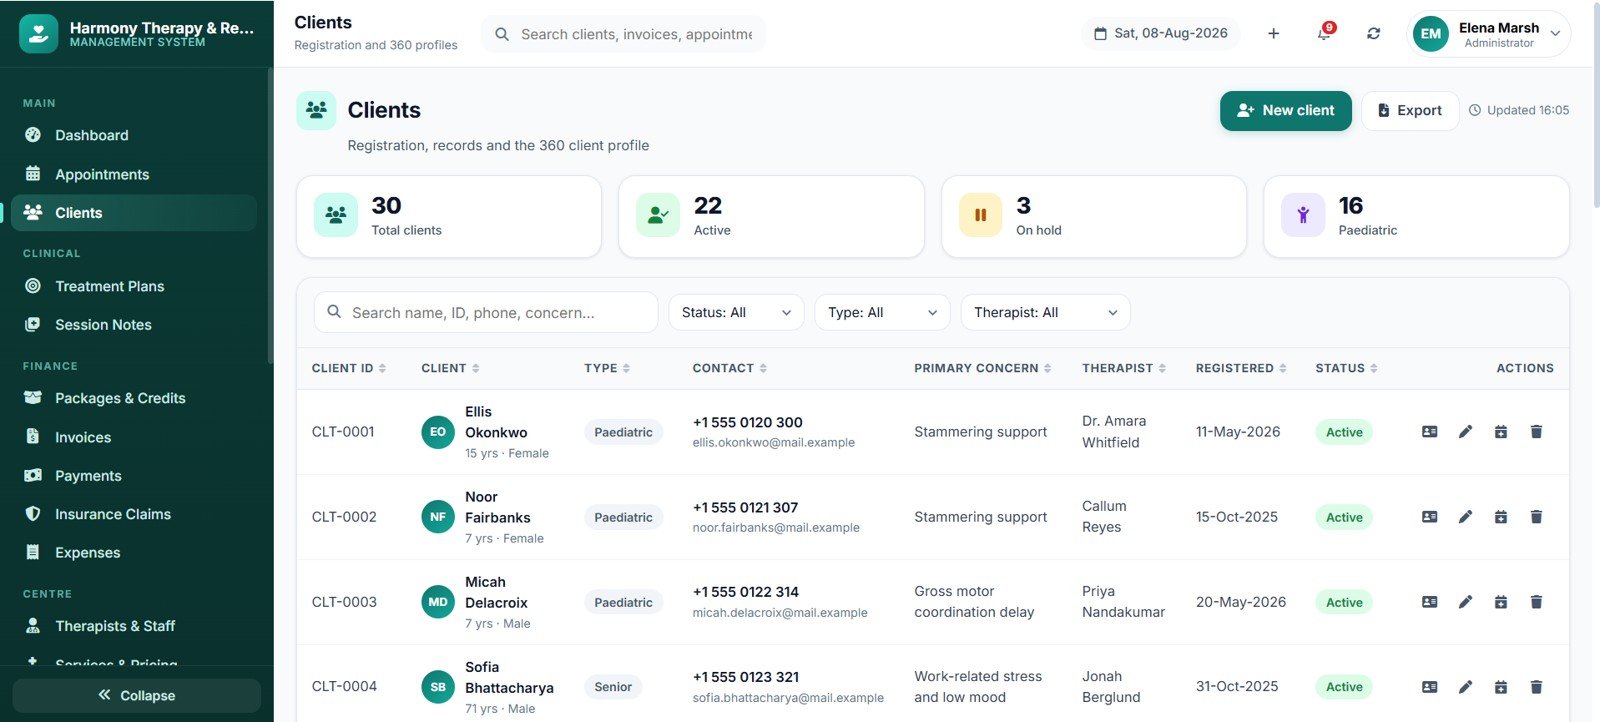Edit Micah Delacroix record pencil icon
Screen dimensions: 1600x722
click(1465, 602)
